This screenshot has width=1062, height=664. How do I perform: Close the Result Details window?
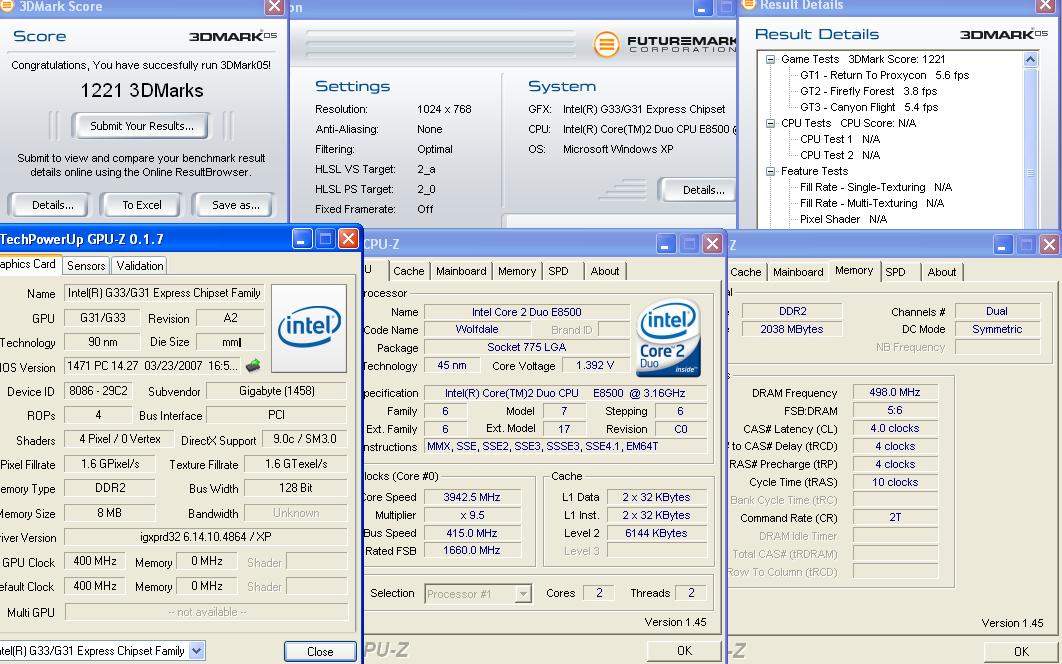pos(1046,6)
